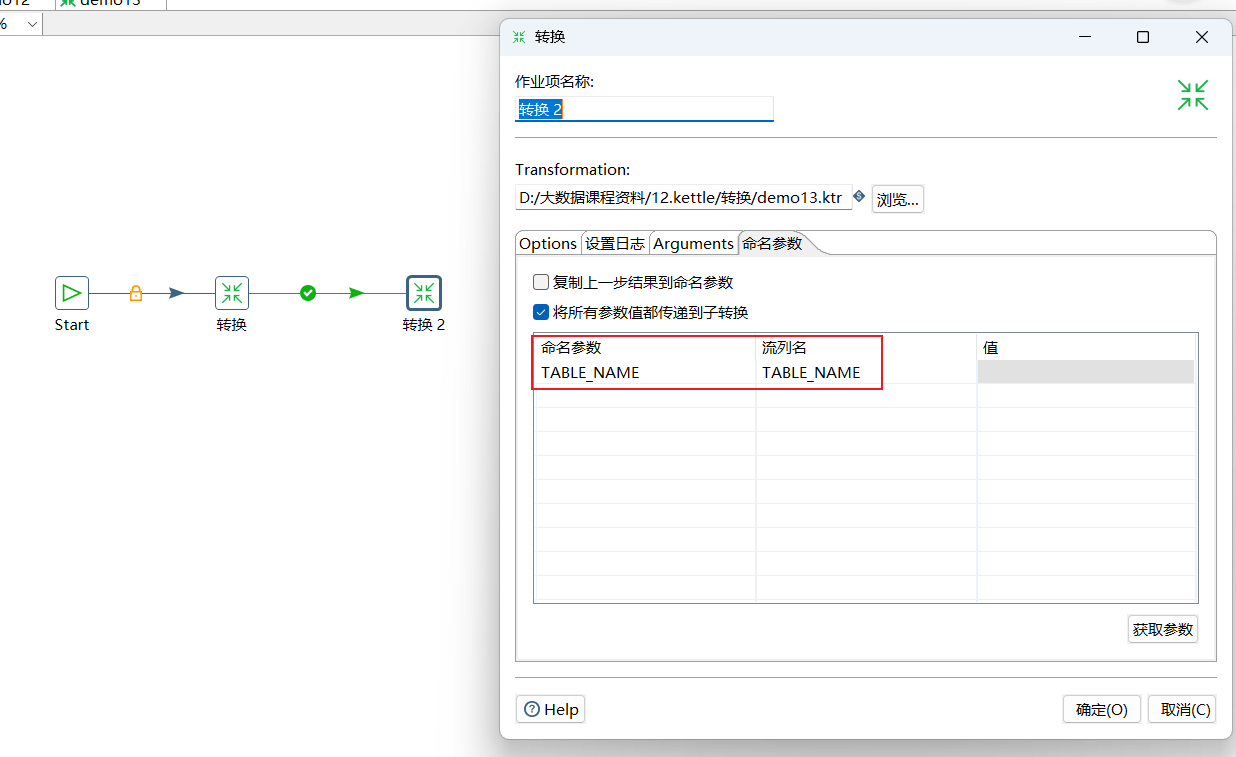Click the 值 cell in the TABLE_NAME row
Image resolution: width=1236 pixels, height=757 pixels.
(1086, 372)
